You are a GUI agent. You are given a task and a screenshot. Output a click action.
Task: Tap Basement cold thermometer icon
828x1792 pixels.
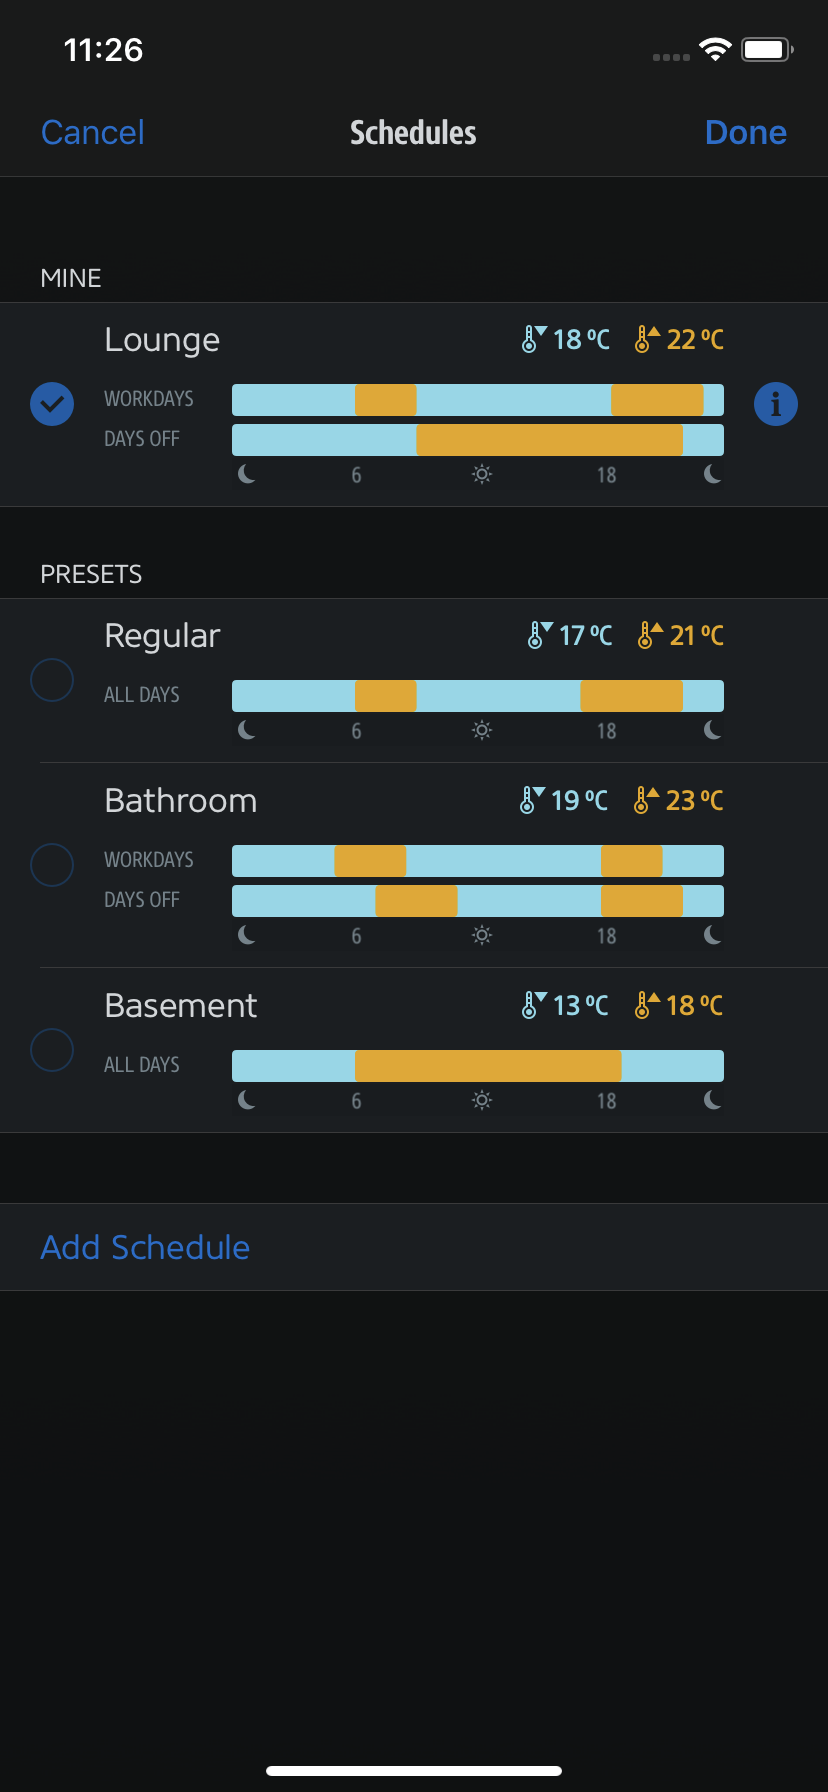click(534, 1005)
